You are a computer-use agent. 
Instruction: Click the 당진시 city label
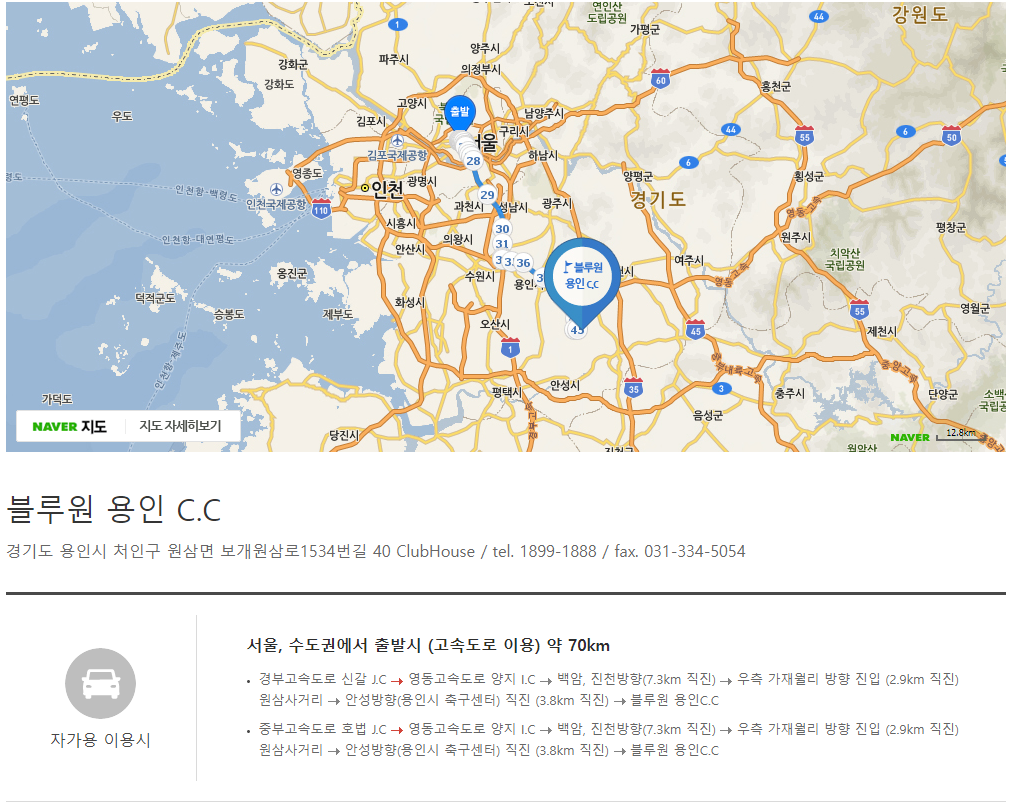[344, 435]
